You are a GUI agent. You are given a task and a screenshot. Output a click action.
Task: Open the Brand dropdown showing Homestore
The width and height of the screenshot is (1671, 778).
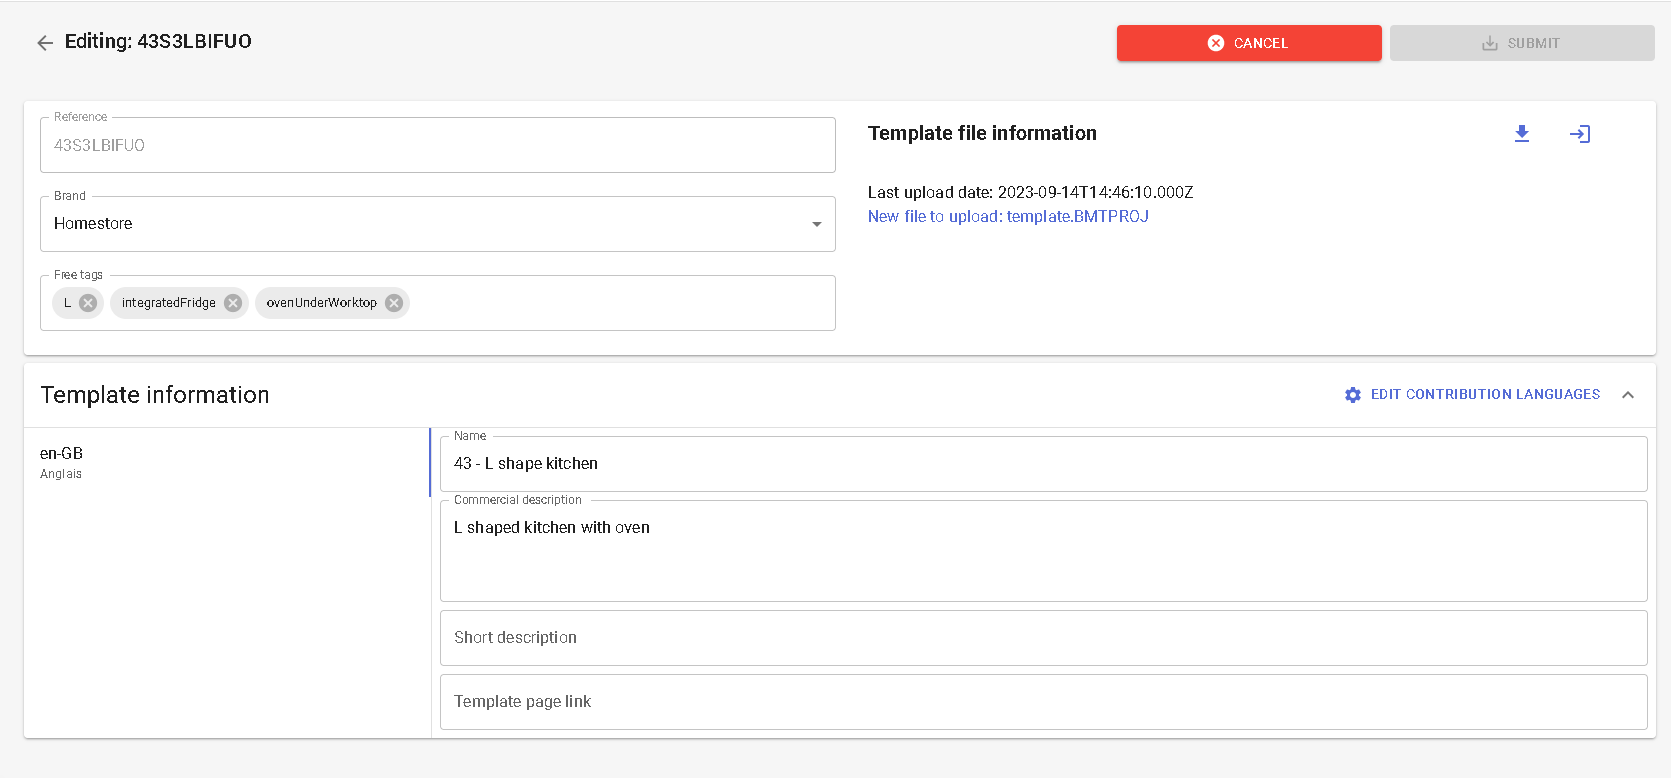tap(438, 224)
